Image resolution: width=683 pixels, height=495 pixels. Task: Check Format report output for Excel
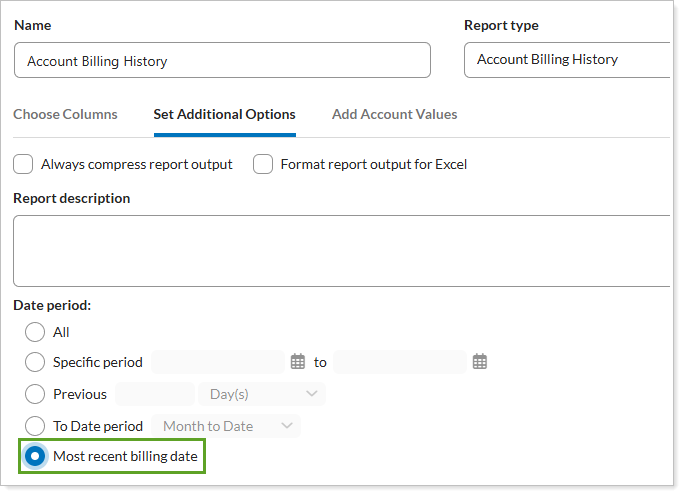click(x=263, y=164)
